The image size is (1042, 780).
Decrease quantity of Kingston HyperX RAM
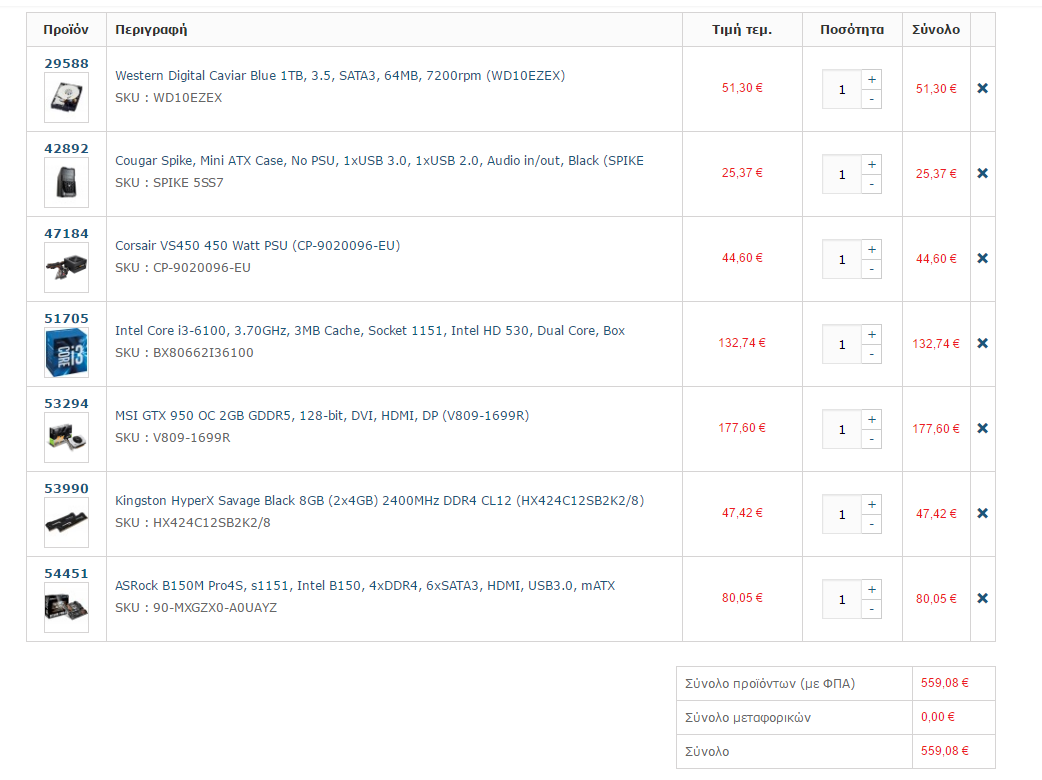871,524
